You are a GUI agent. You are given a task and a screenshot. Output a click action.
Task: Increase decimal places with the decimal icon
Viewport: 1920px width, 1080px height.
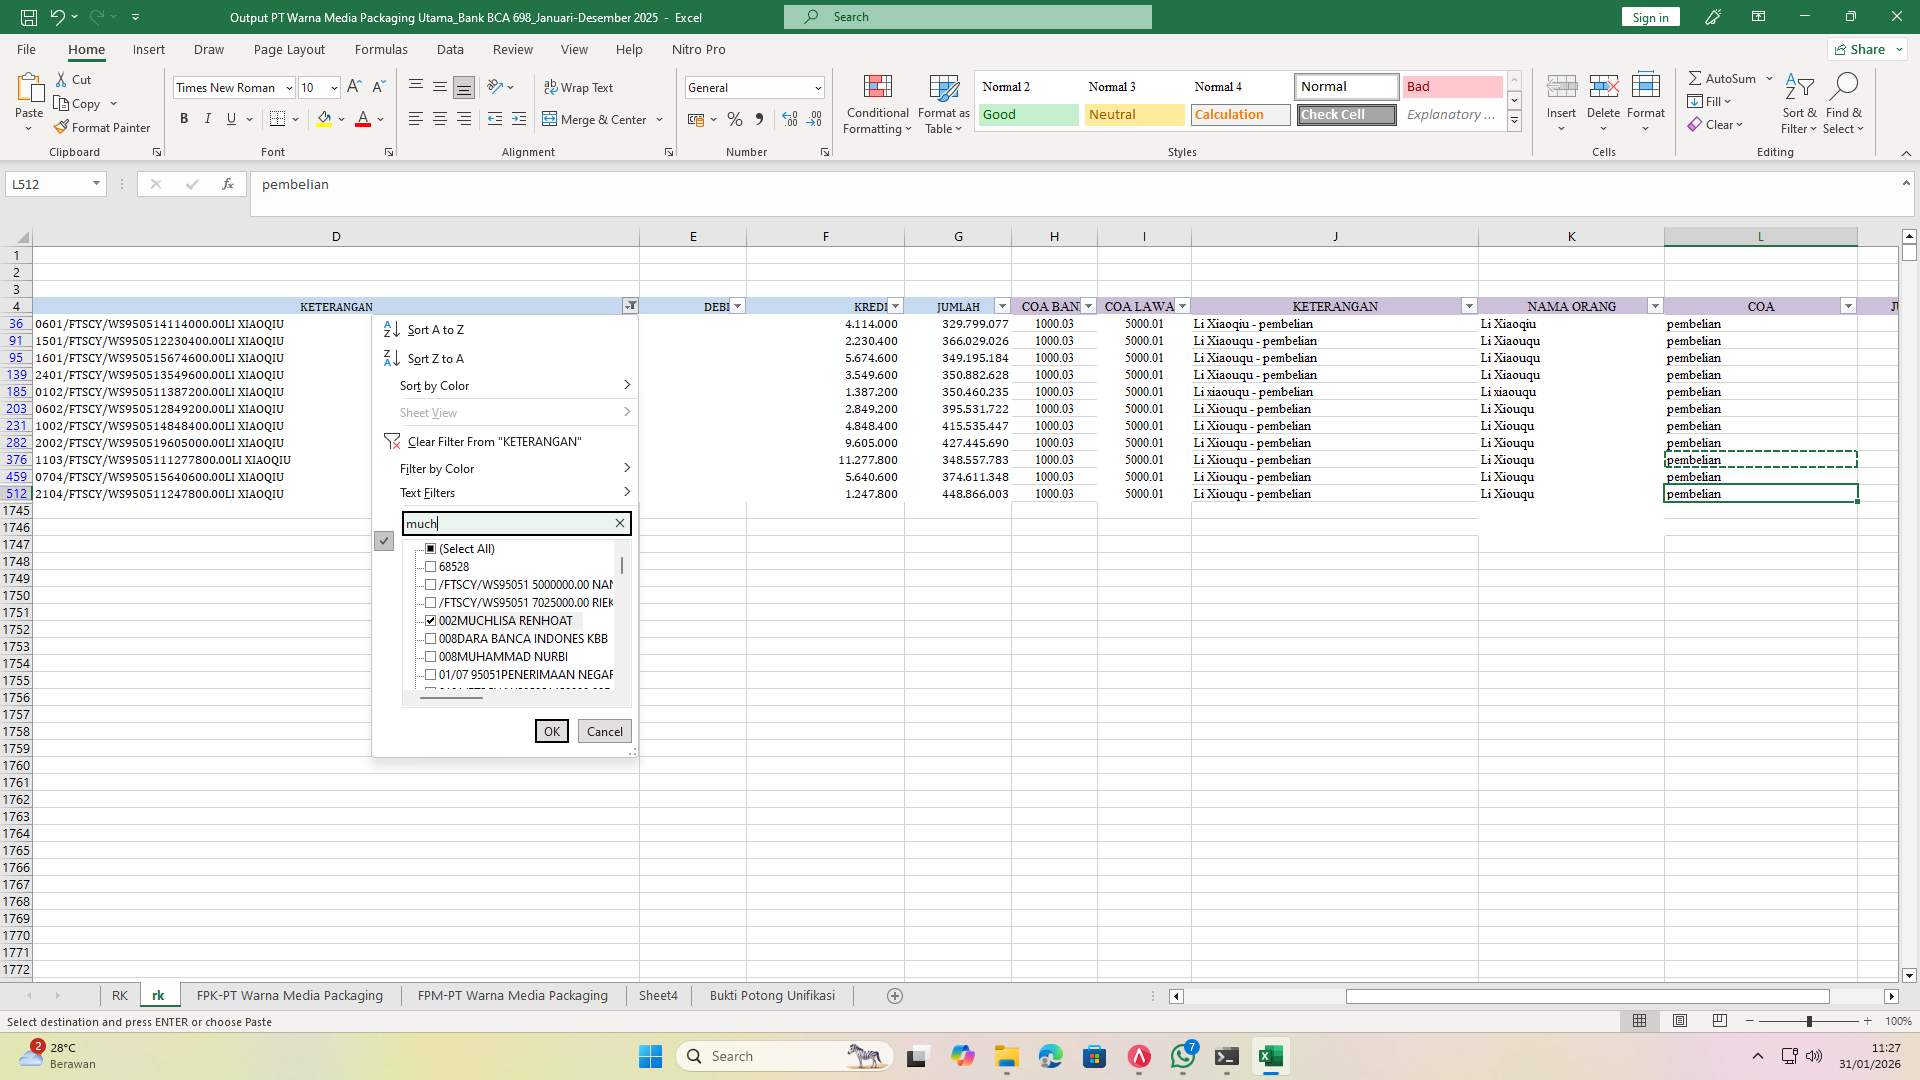(790, 119)
